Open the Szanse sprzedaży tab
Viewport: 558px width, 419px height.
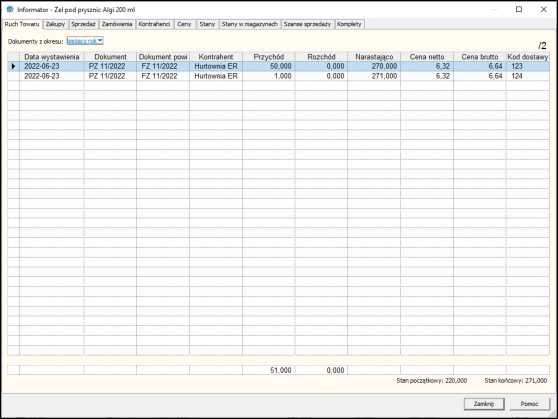coord(307,24)
